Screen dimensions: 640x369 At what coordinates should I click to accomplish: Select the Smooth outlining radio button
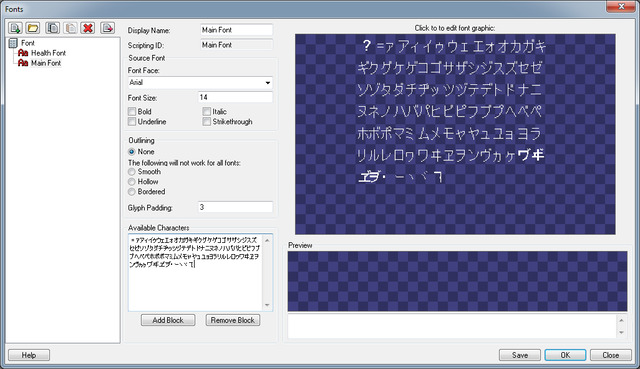(x=132, y=172)
